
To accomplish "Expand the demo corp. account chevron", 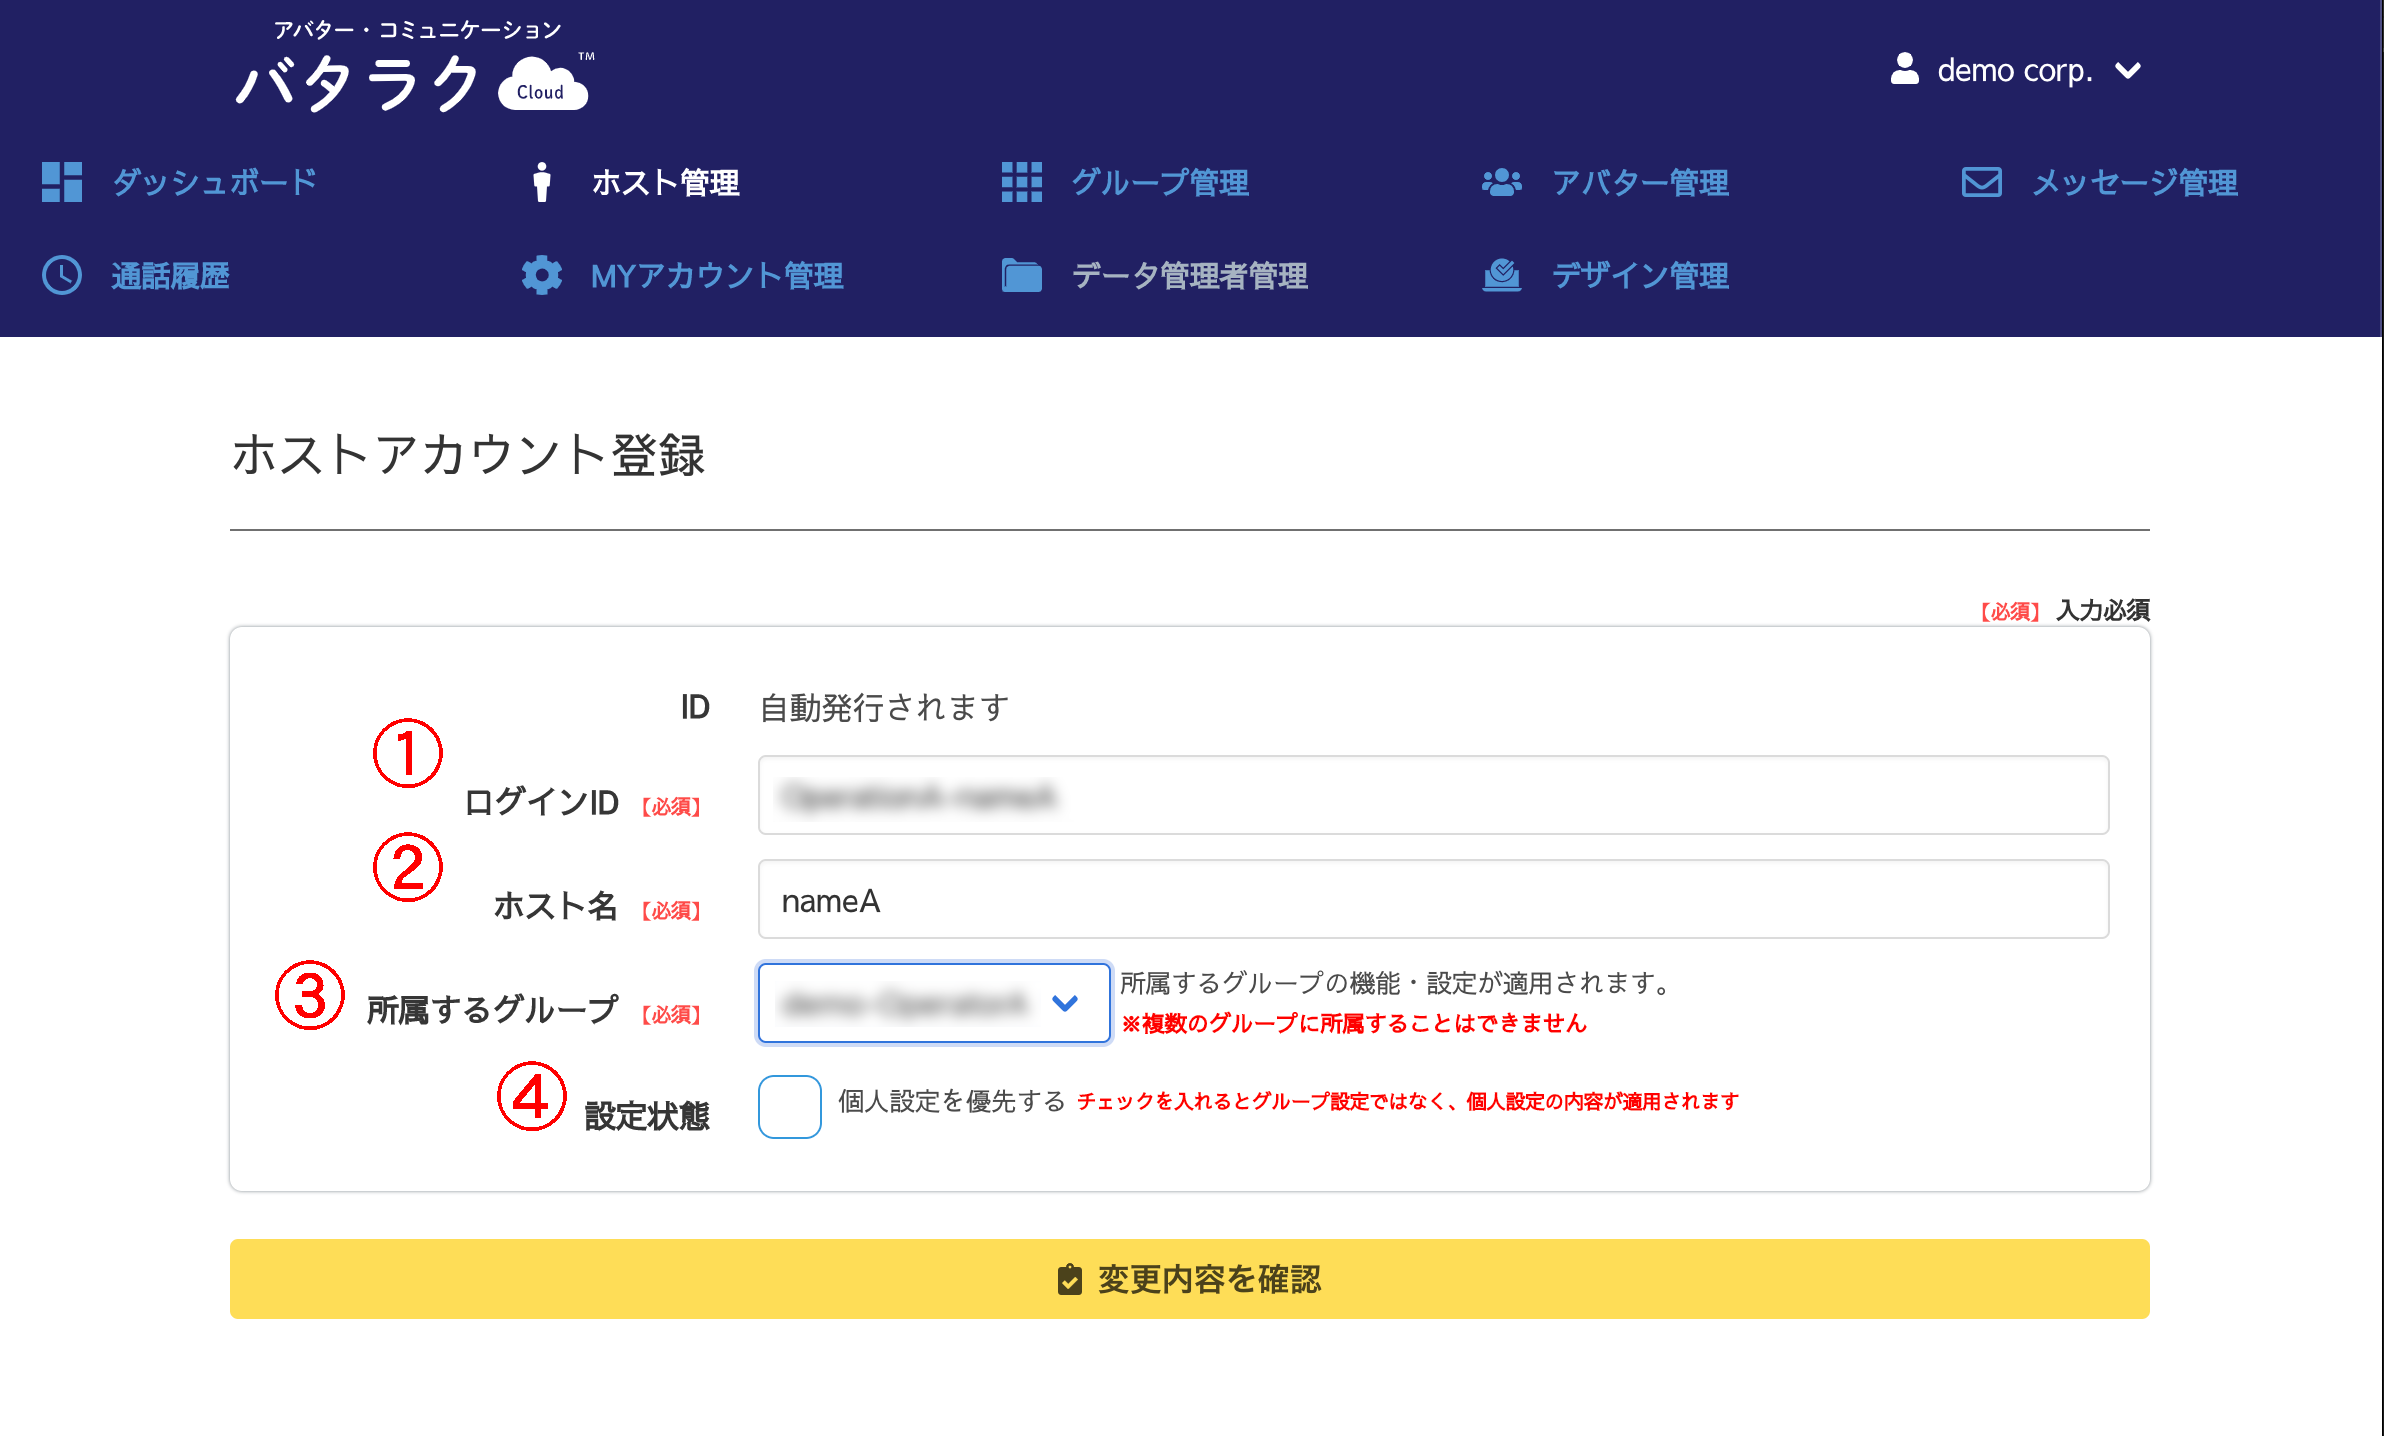I will [2128, 71].
